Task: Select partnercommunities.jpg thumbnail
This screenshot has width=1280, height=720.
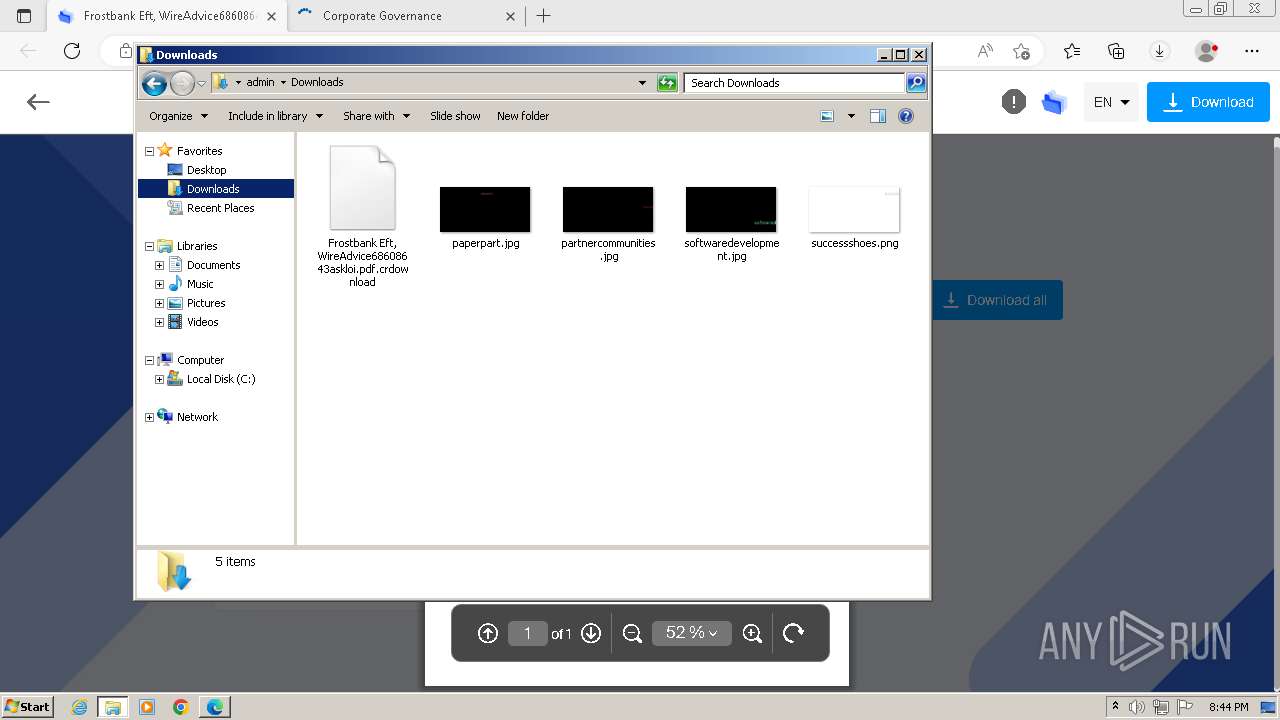Action: click(608, 224)
